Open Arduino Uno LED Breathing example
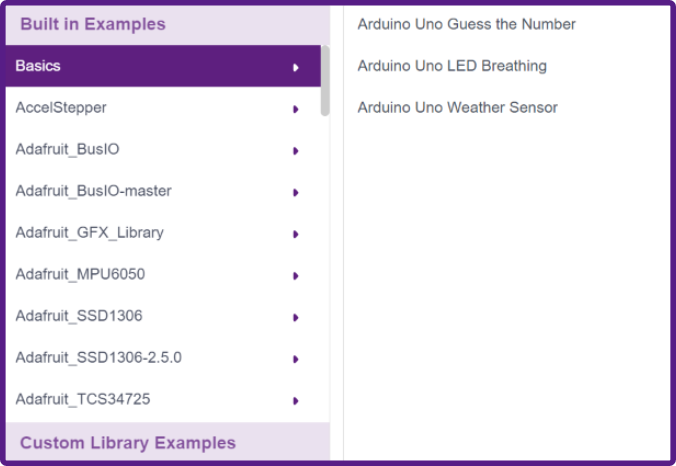676x466 pixels. (452, 66)
